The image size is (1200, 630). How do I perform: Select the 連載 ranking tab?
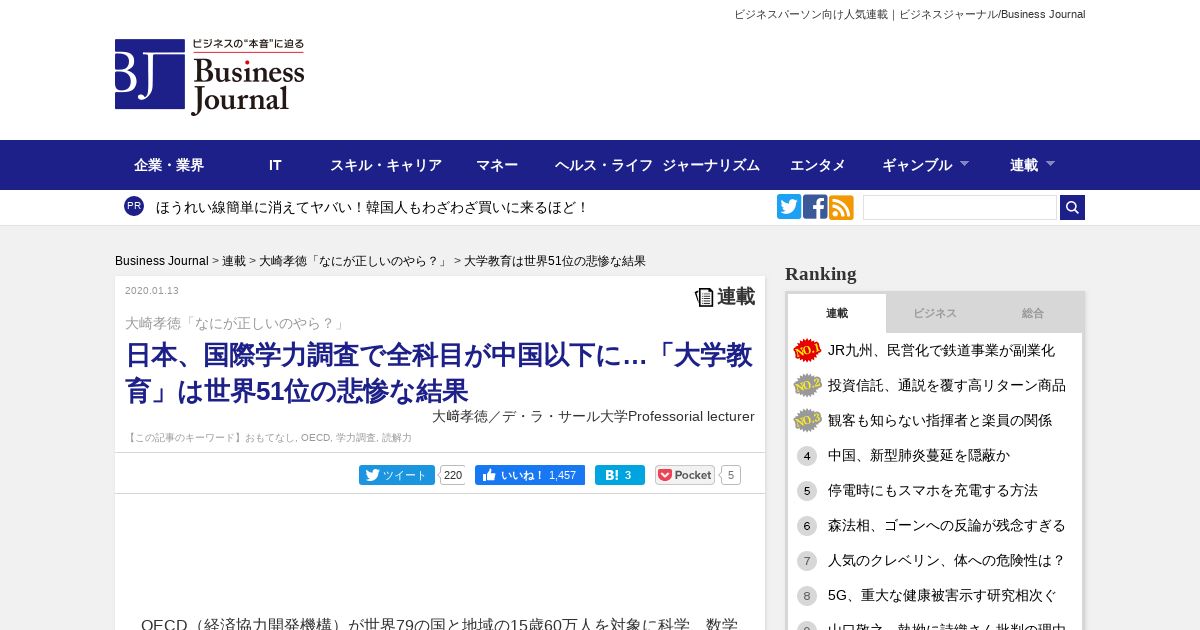coord(837,313)
